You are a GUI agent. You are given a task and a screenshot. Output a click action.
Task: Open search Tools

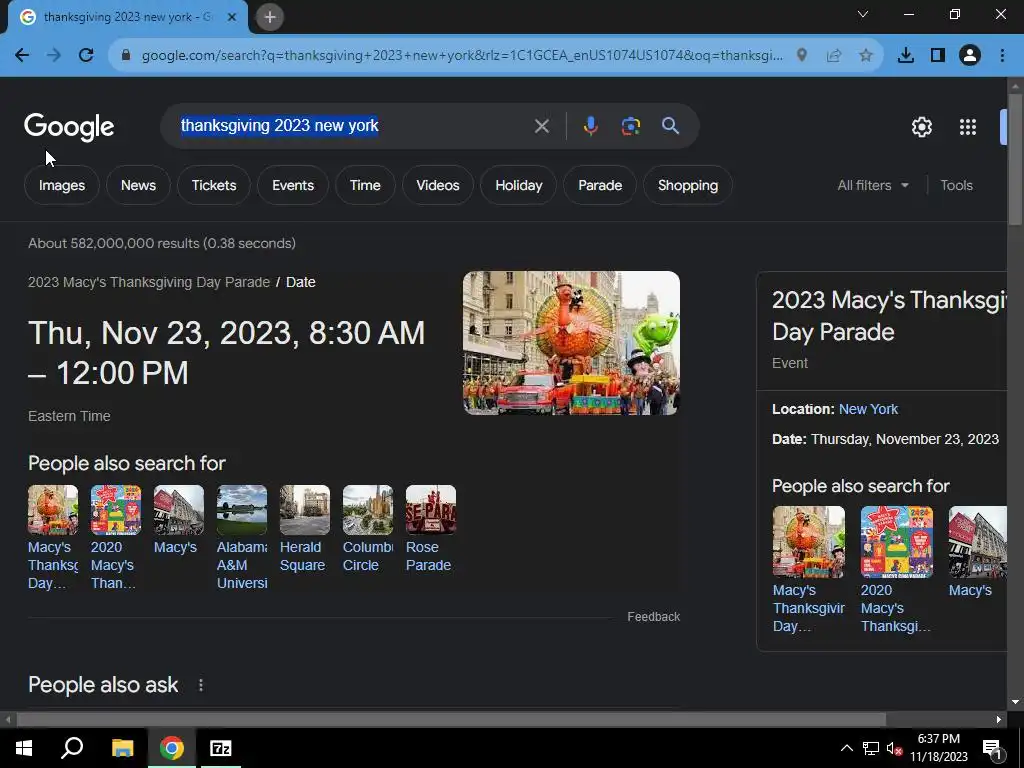point(956,185)
